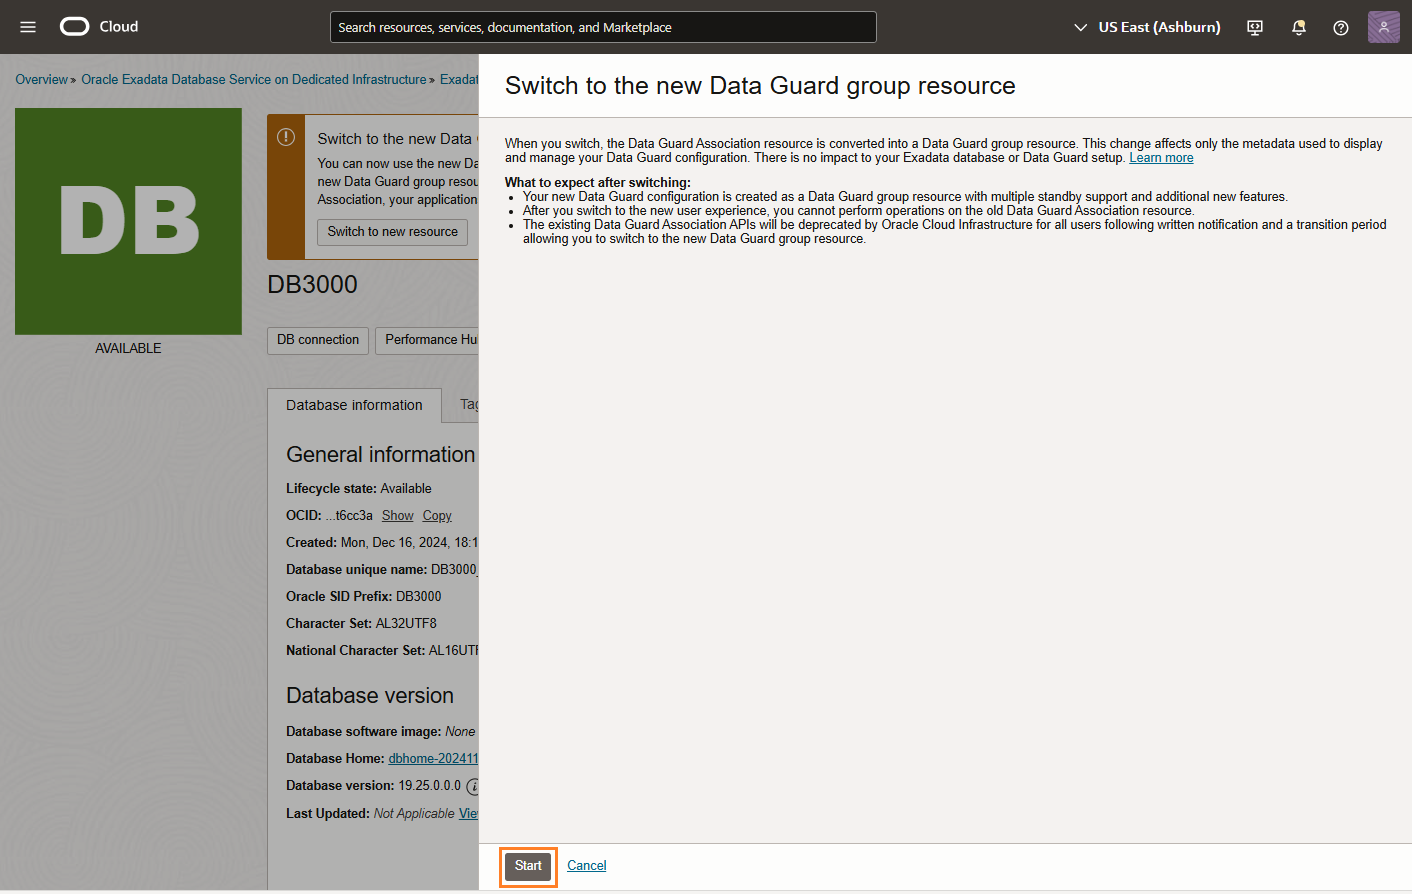Viewport: 1412px width, 894px height.
Task: Show the full OCID
Action: pos(397,516)
